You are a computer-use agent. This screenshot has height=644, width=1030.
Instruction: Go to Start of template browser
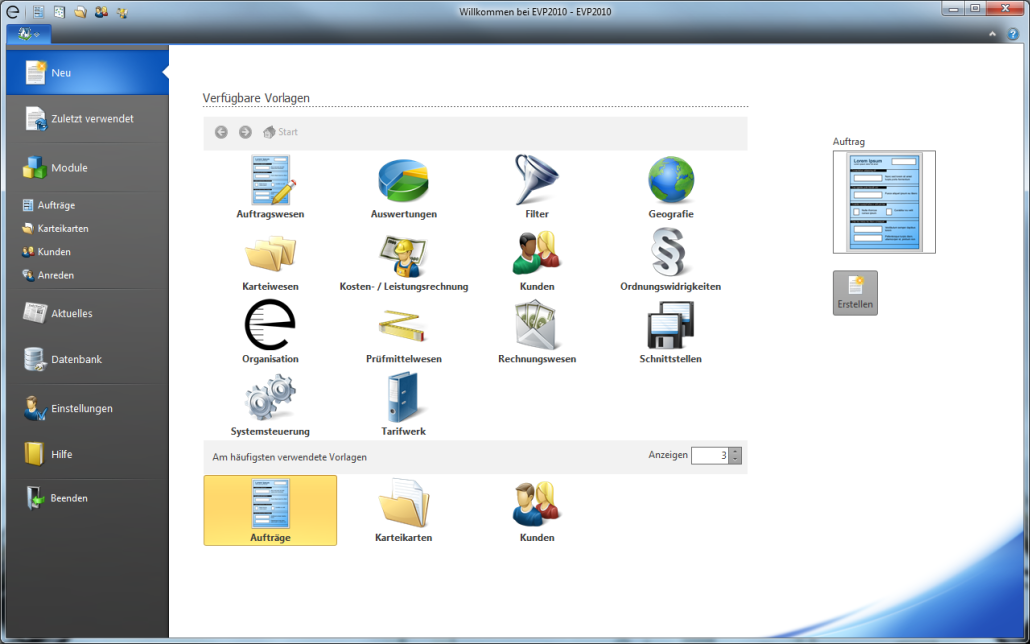click(280, 132)
